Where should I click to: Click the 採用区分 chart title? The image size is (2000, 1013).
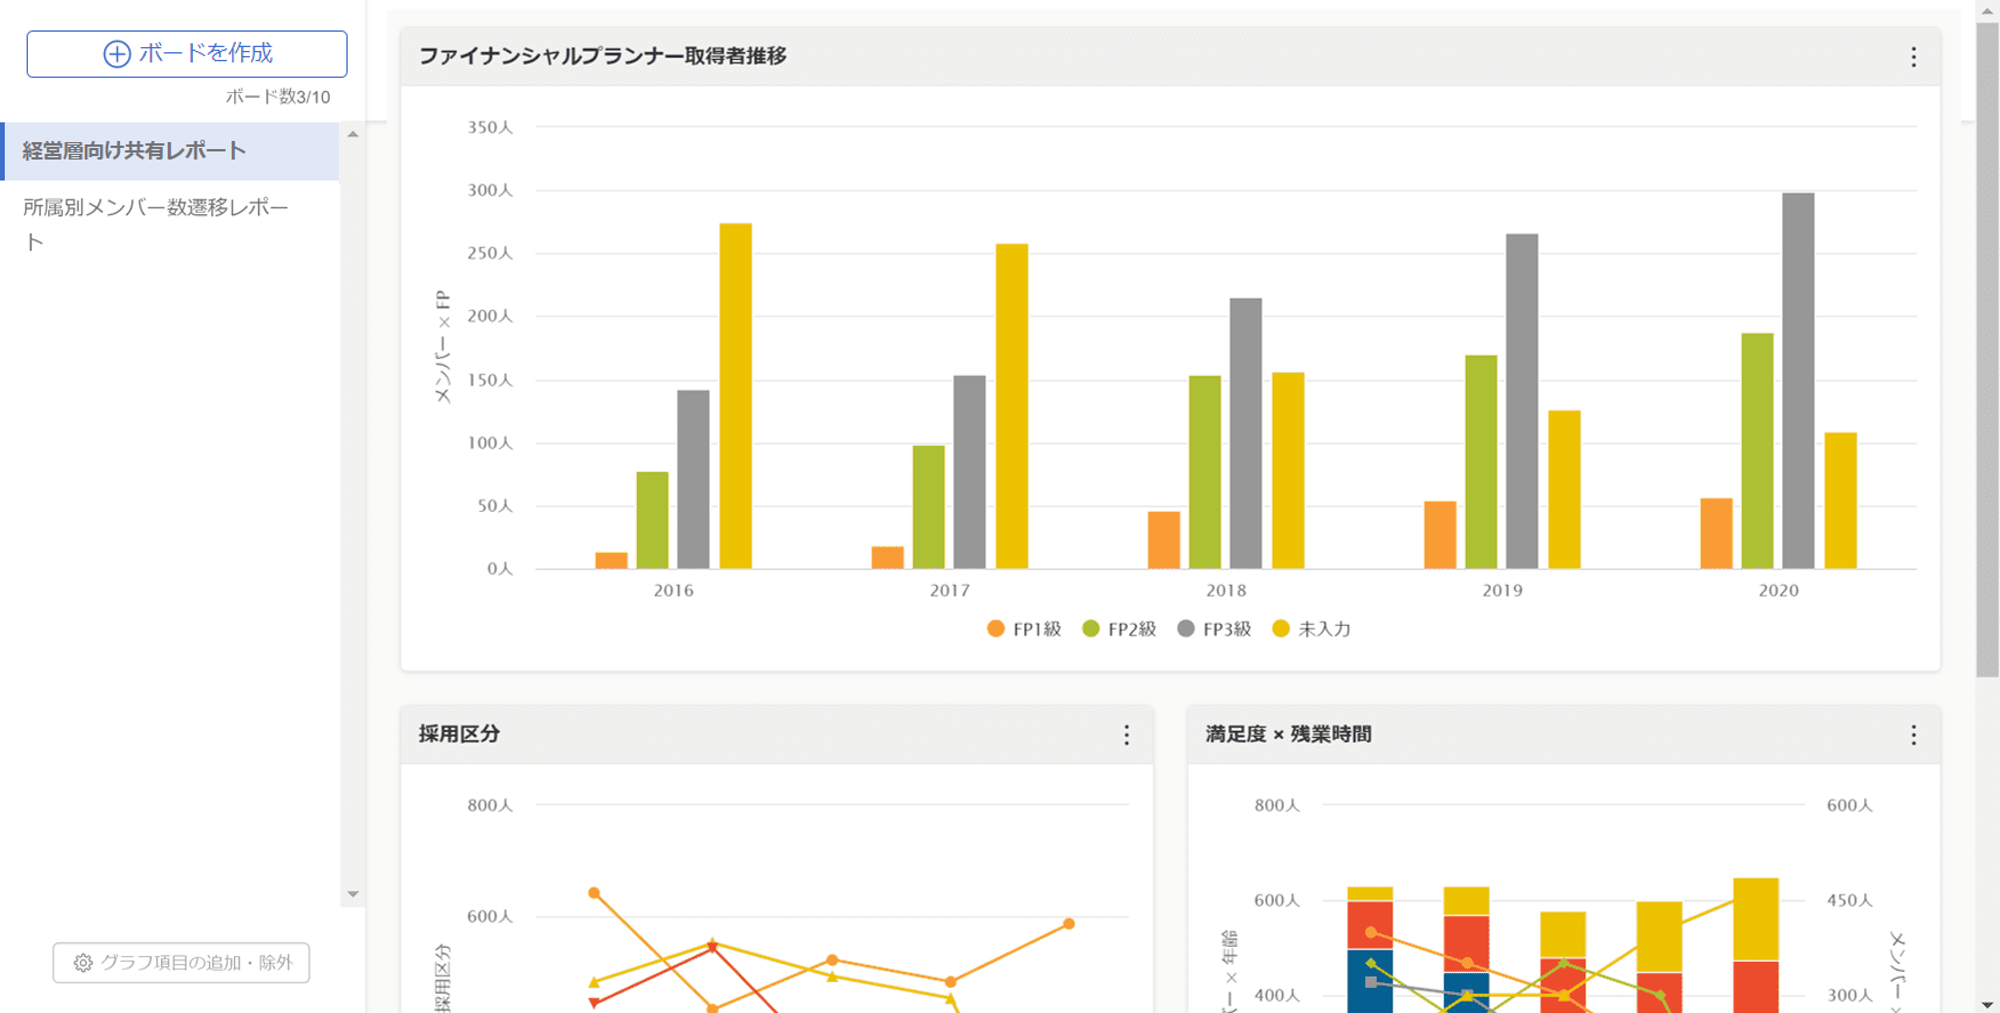point(459,734)
